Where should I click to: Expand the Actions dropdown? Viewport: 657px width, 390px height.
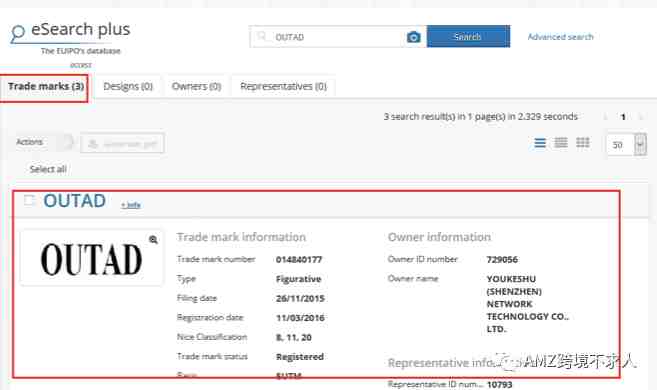tap(44, 142)
